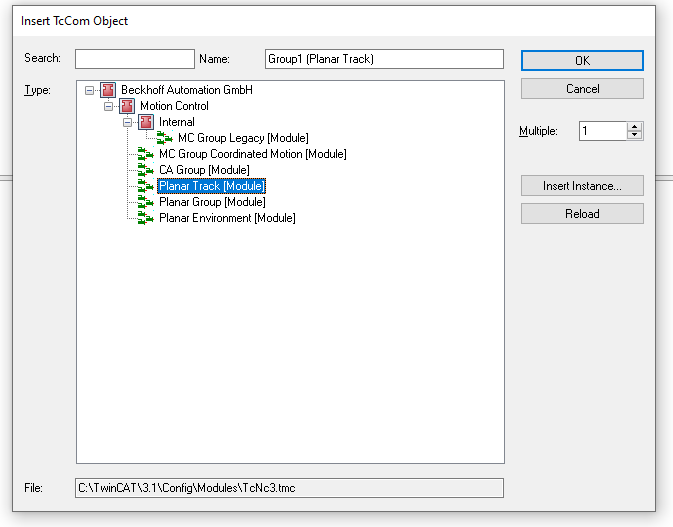Edit the Name field Group1 (Planar Track)
Viewport: 673px width, 527px height.
(384, 59)
